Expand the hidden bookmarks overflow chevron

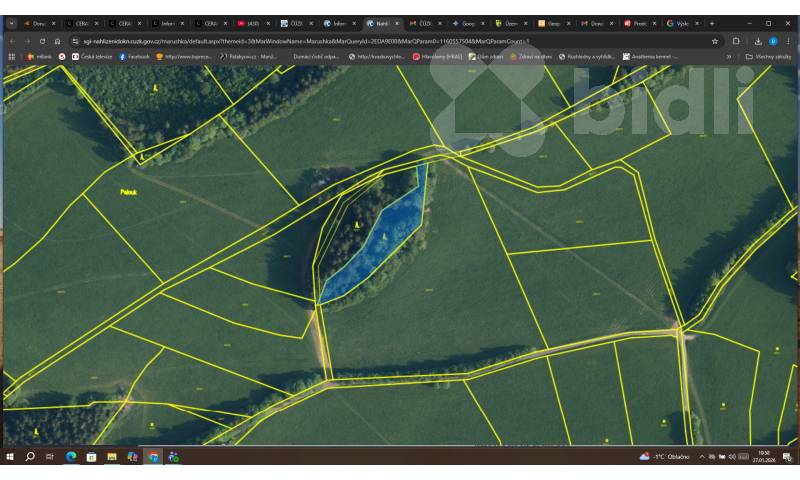tap(729, 57)
